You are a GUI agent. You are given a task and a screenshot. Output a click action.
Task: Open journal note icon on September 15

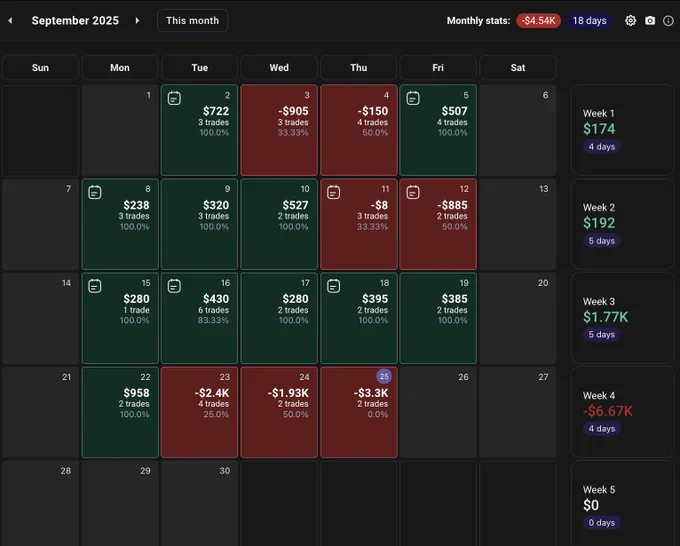(x=95, y=286)
